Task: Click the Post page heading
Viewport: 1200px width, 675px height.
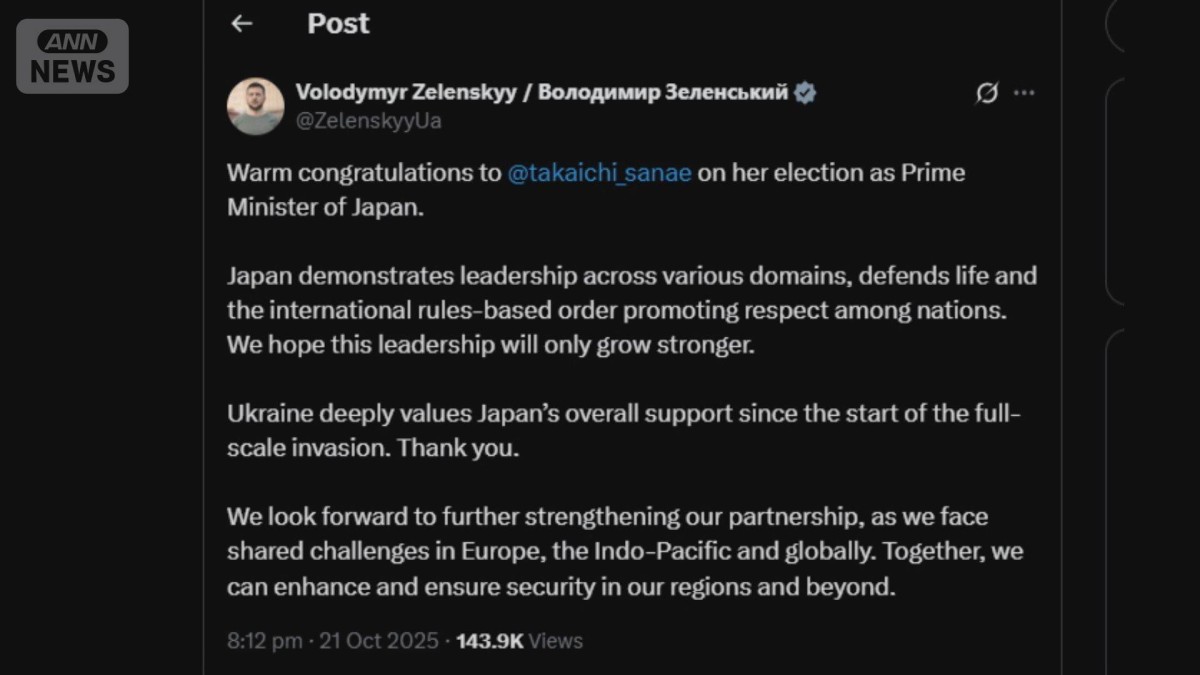Action: 338,24
